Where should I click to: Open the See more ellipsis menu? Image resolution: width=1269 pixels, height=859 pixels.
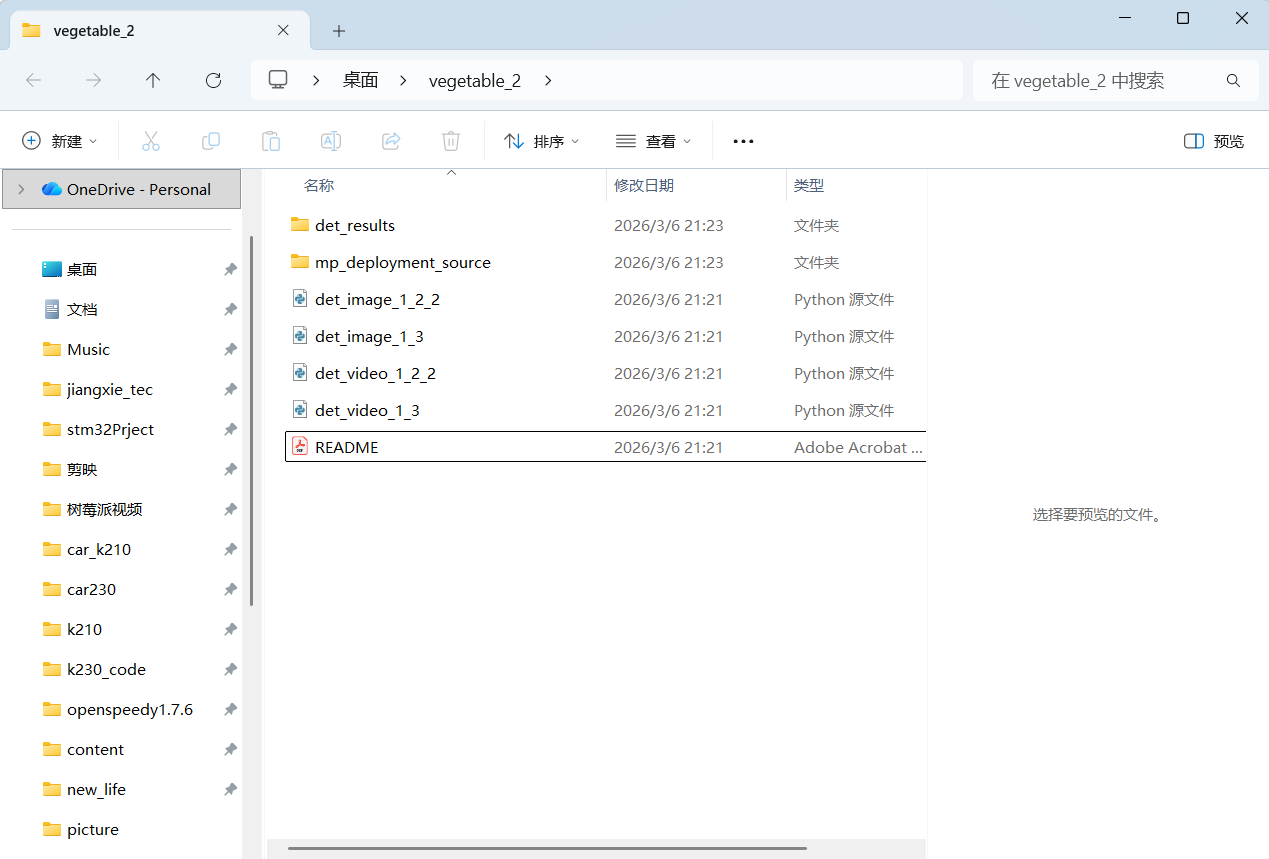(x=743, y=141)
